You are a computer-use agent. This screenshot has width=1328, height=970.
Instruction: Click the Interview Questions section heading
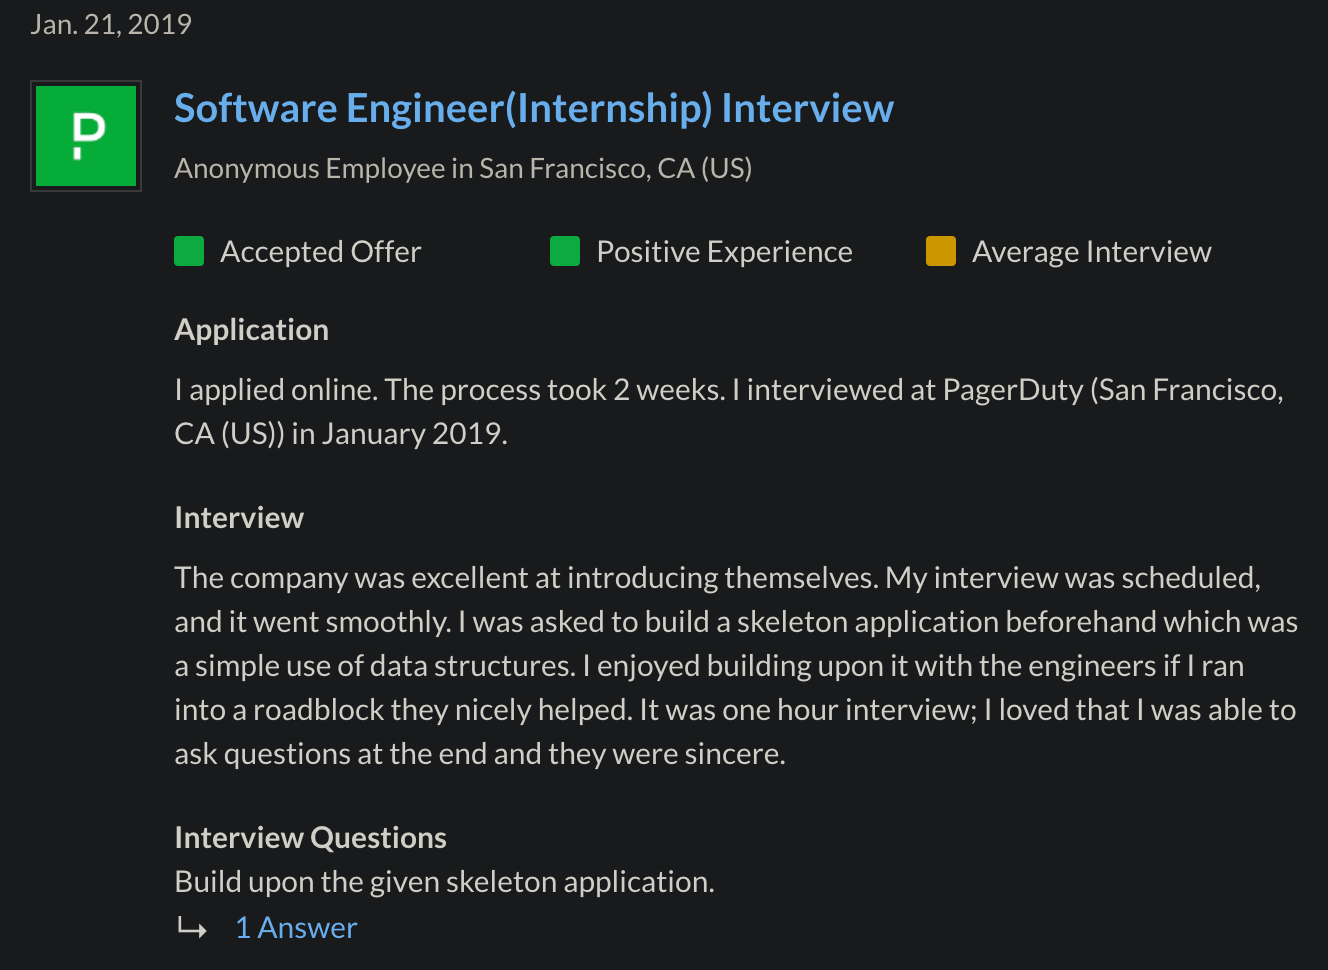(310, 838)
